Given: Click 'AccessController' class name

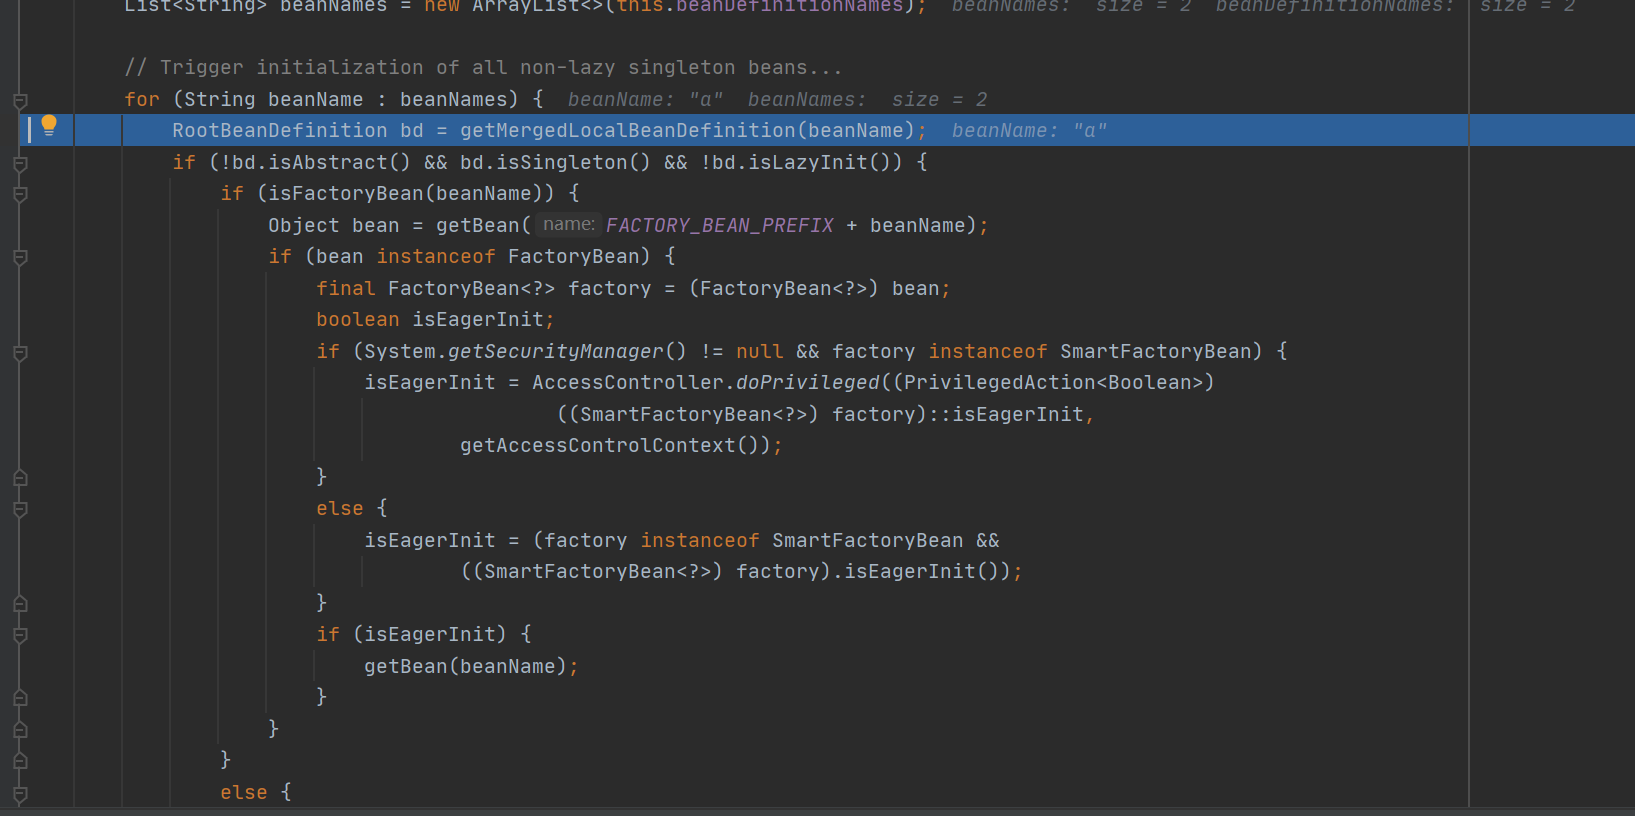Looking at the screenshot, I should pyautogui.click(x=628, y=383).
